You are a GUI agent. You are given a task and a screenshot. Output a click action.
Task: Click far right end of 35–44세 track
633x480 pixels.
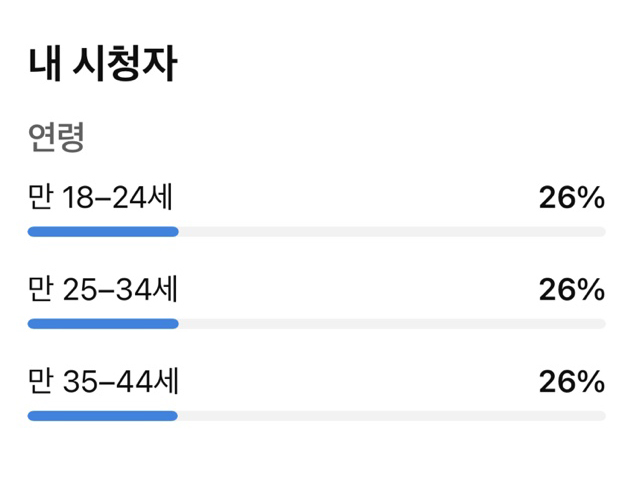point(602,416)
